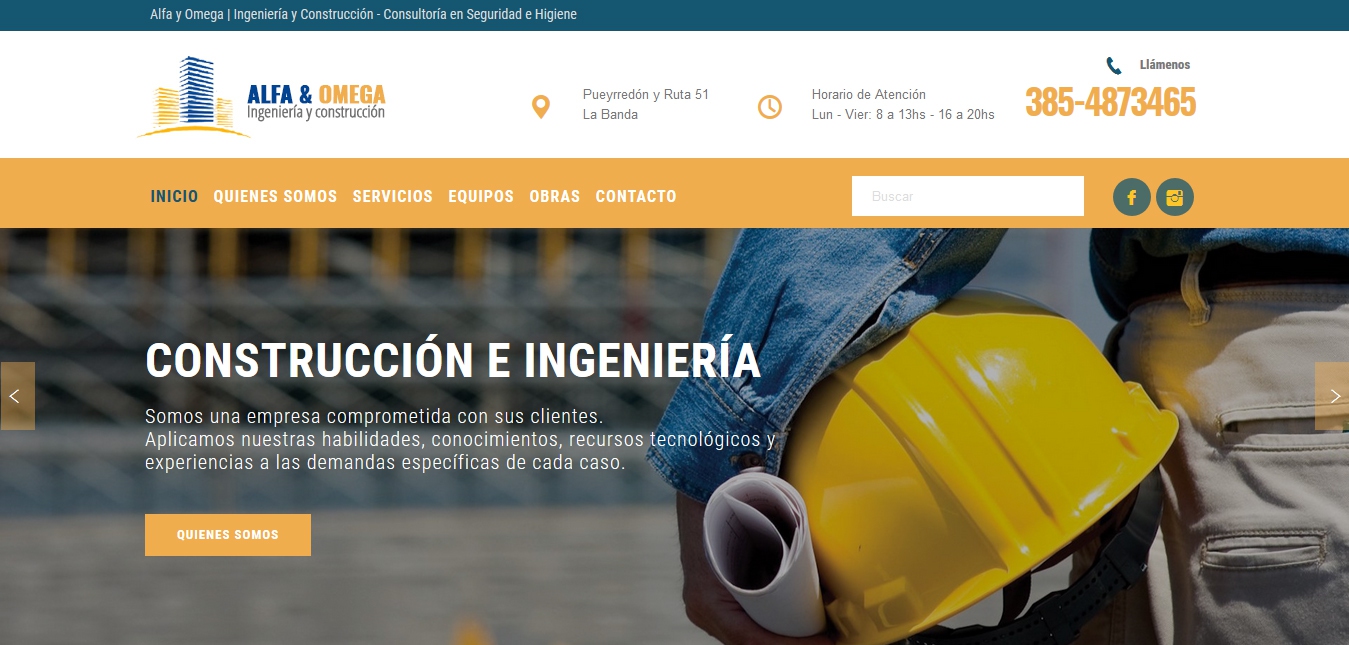
Task: Click the slide description paragraph
Action: coord(460,439)
